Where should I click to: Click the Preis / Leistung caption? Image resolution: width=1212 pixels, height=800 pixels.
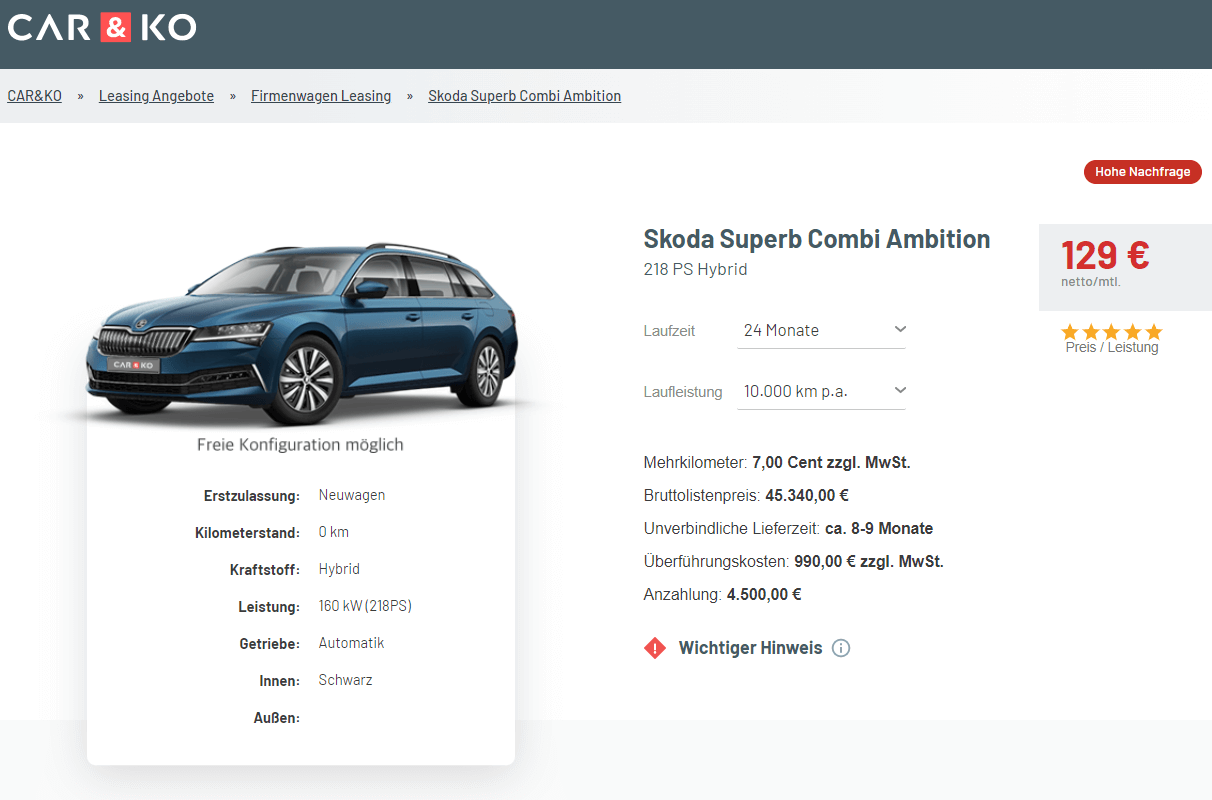(1112, 348)
